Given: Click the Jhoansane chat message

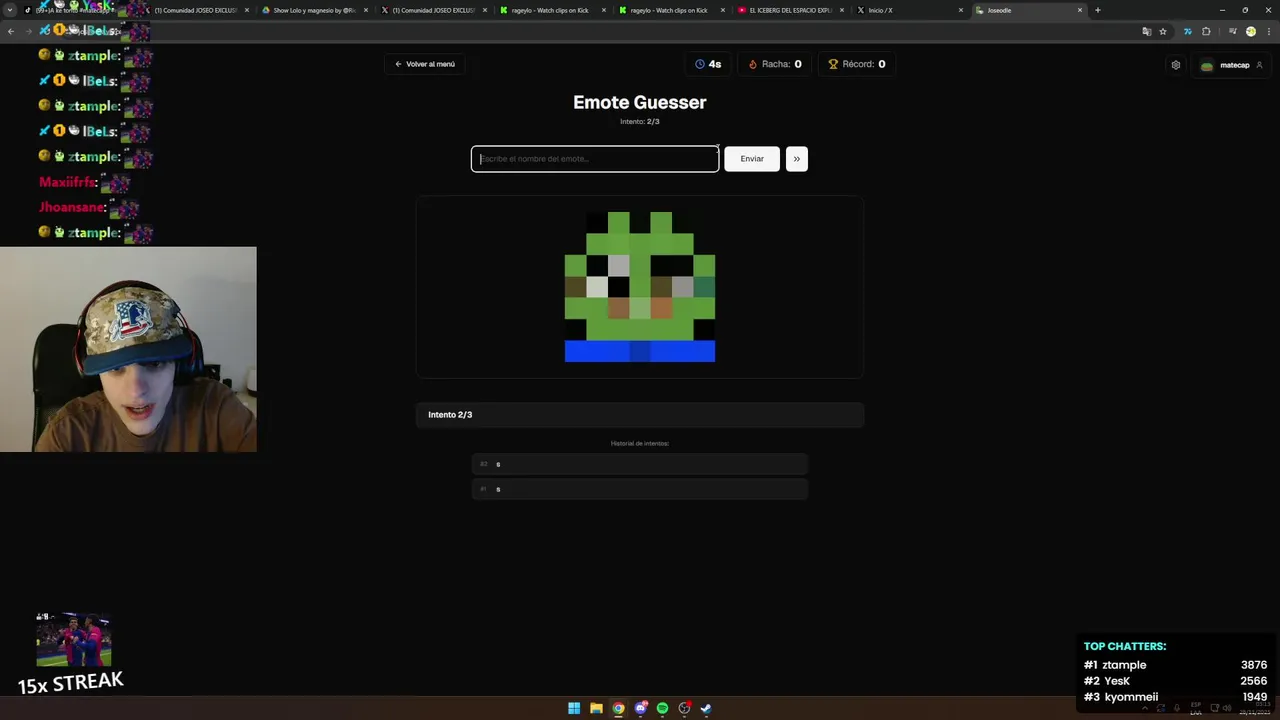Looking at the screenshot, I should tap(89, 207).
